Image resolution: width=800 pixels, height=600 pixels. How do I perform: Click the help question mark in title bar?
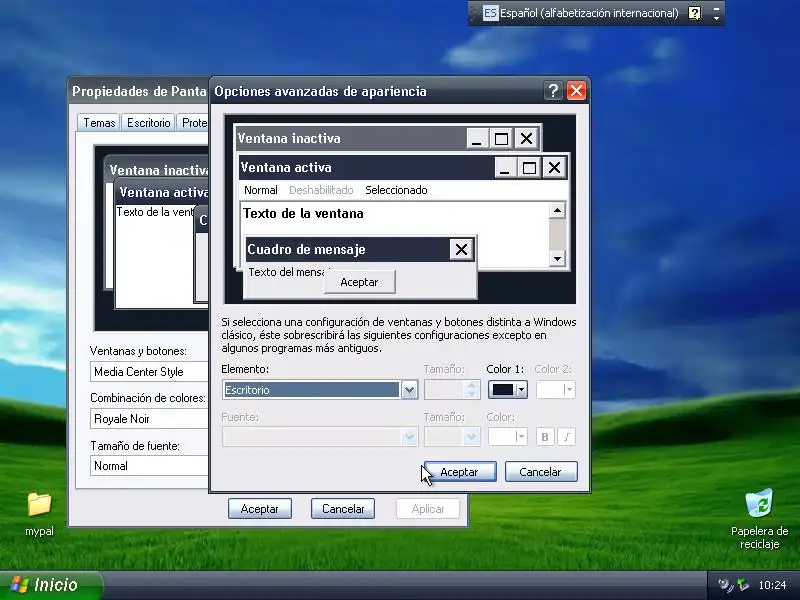pos(553,91)
